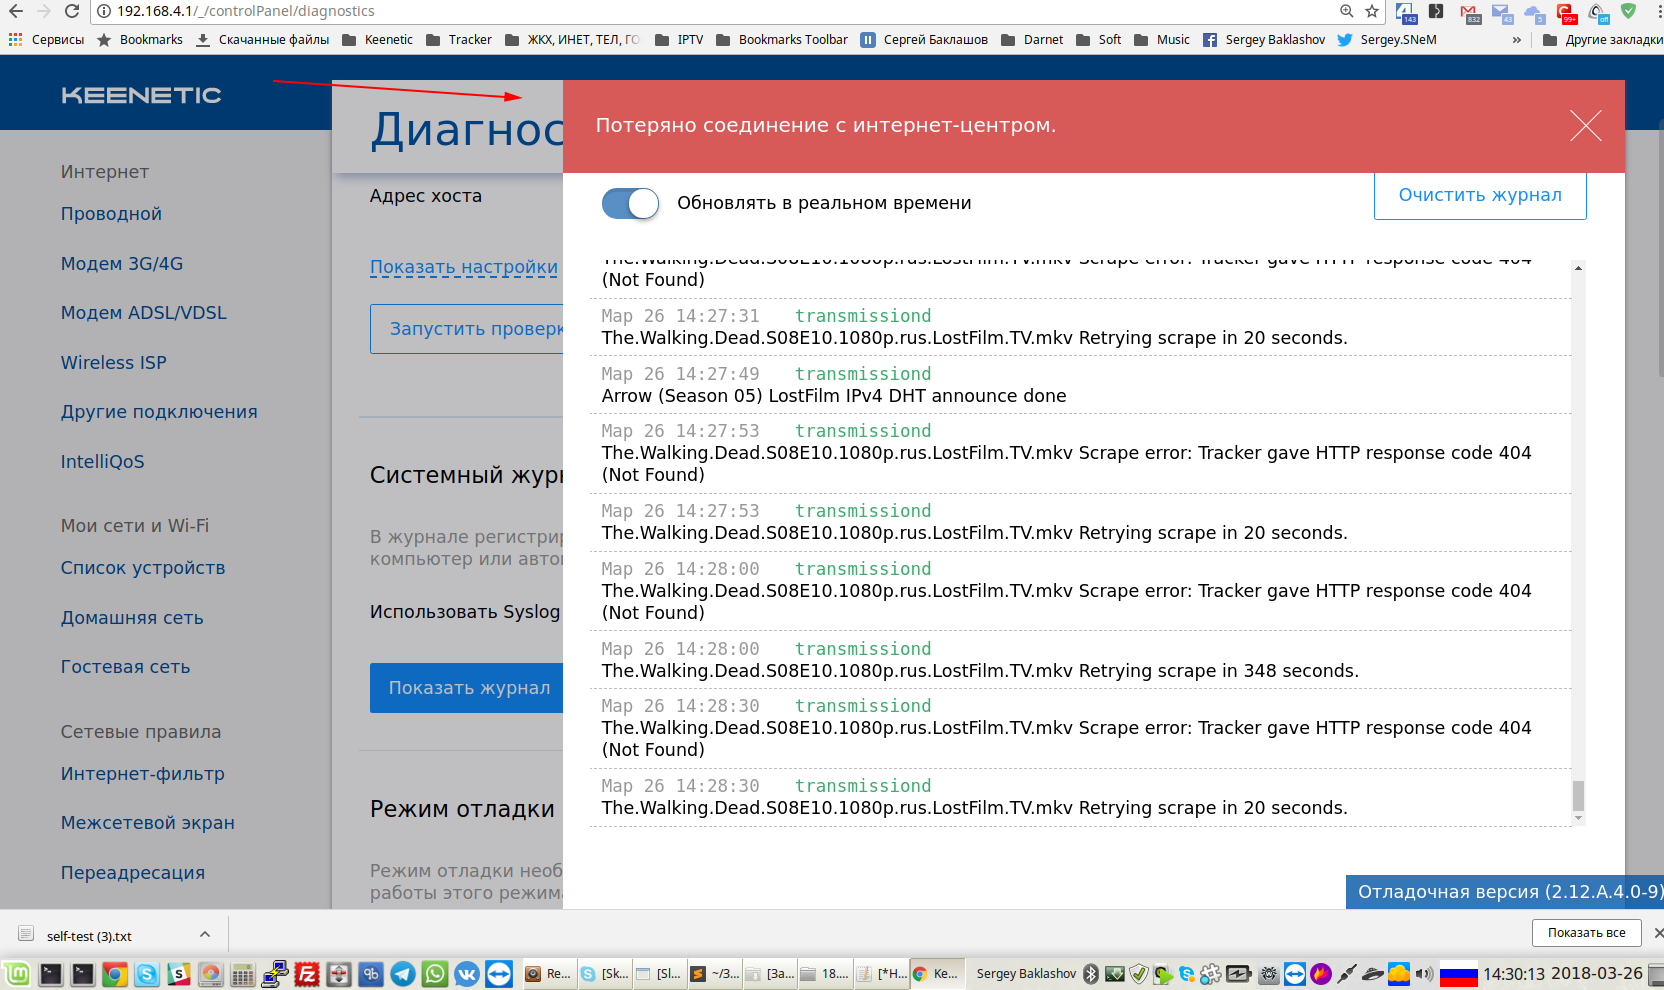Open IntelliQoS sidebar item
The width and height of the screenshot is (1664, 990).
(103, 462)
